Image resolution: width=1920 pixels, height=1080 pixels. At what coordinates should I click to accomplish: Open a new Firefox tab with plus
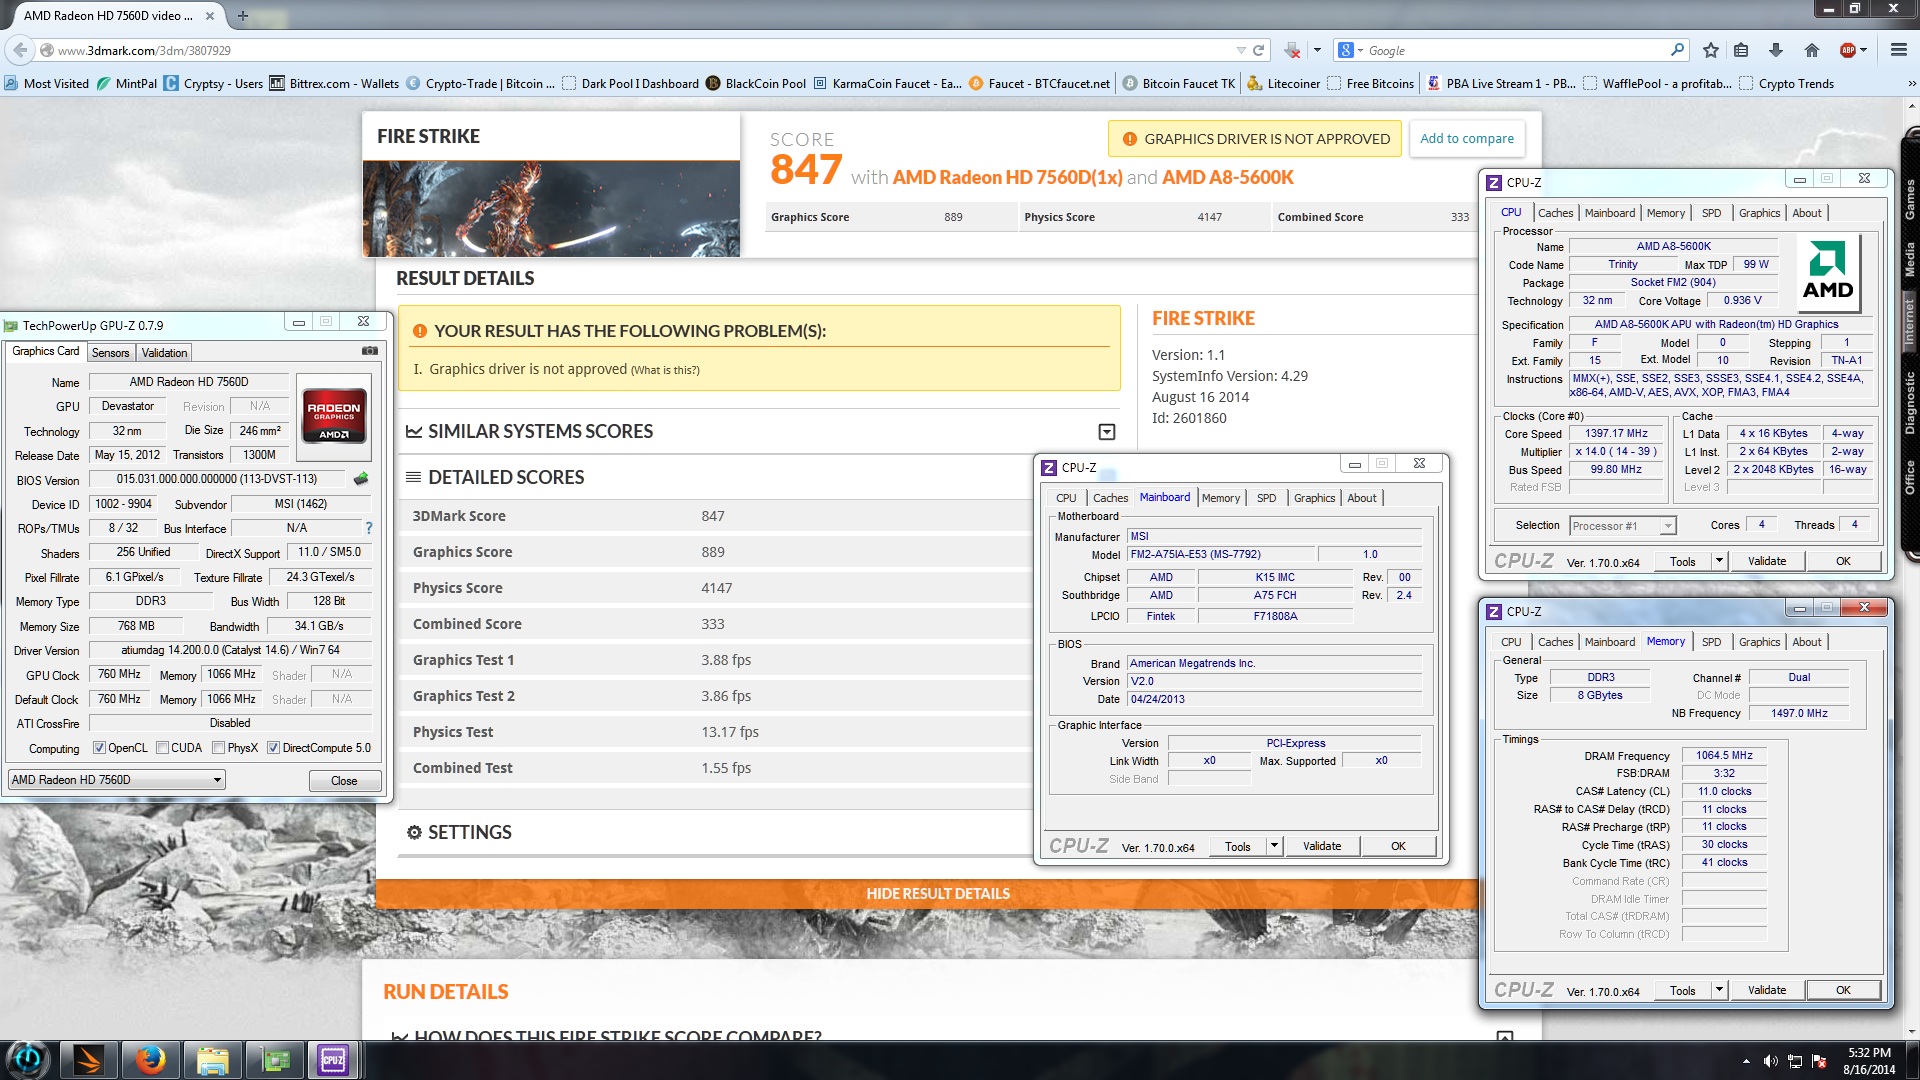[x=242, y=16]
